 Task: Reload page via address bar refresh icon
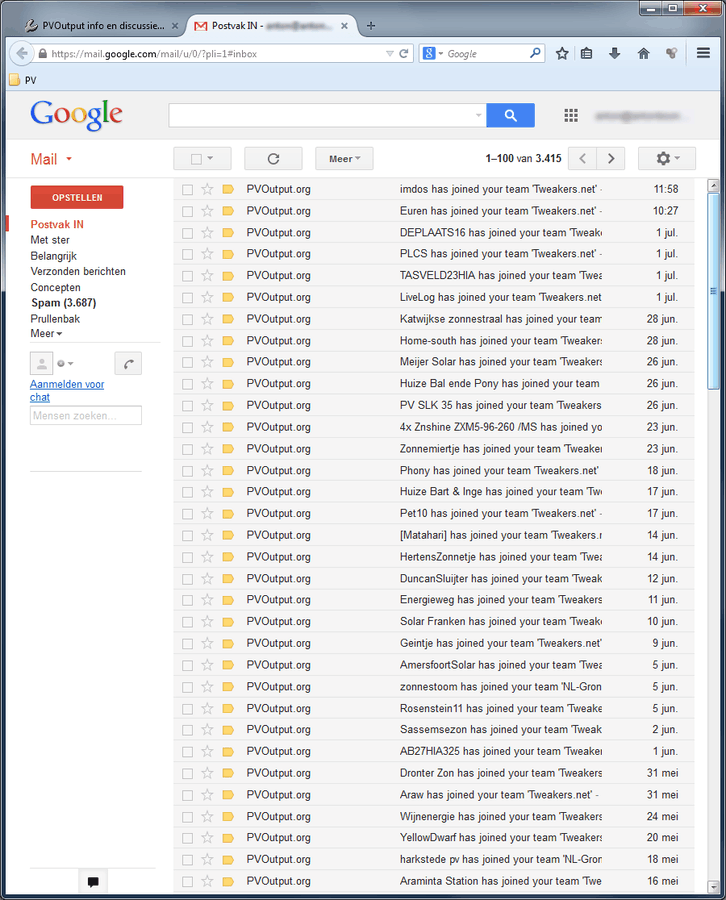403,53
